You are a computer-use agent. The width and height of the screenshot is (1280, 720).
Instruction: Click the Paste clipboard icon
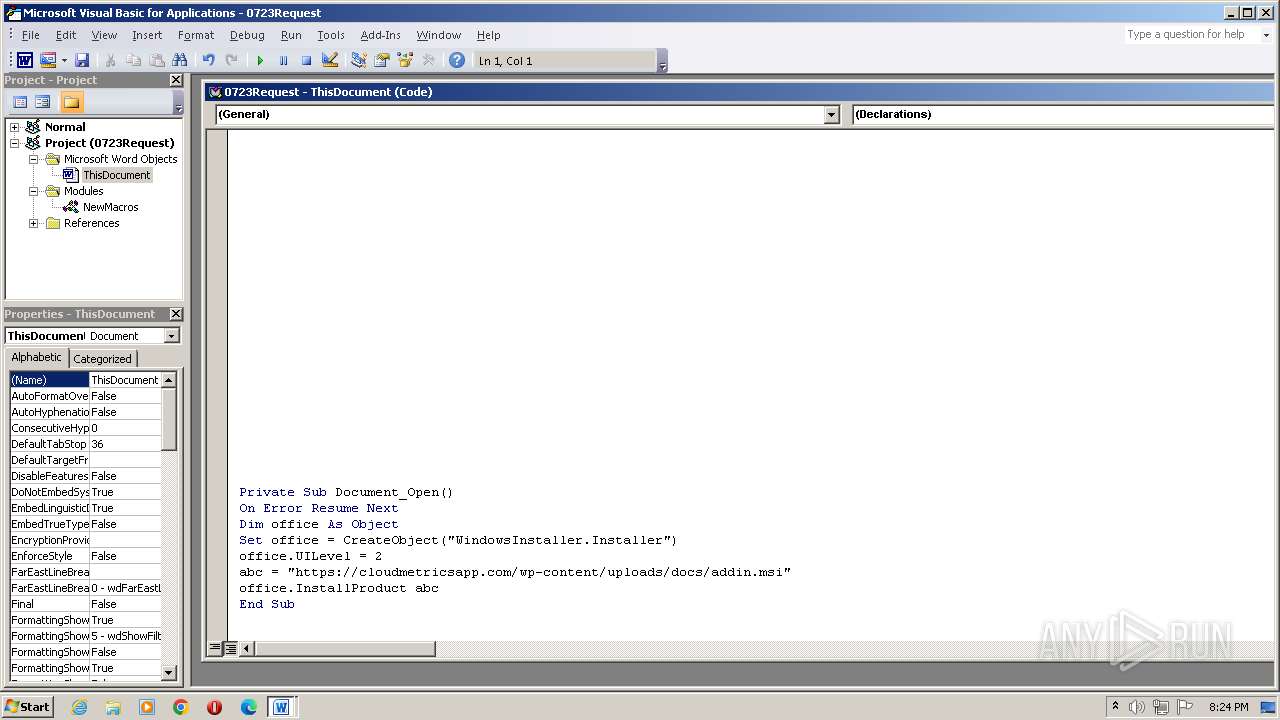(156, 61)
